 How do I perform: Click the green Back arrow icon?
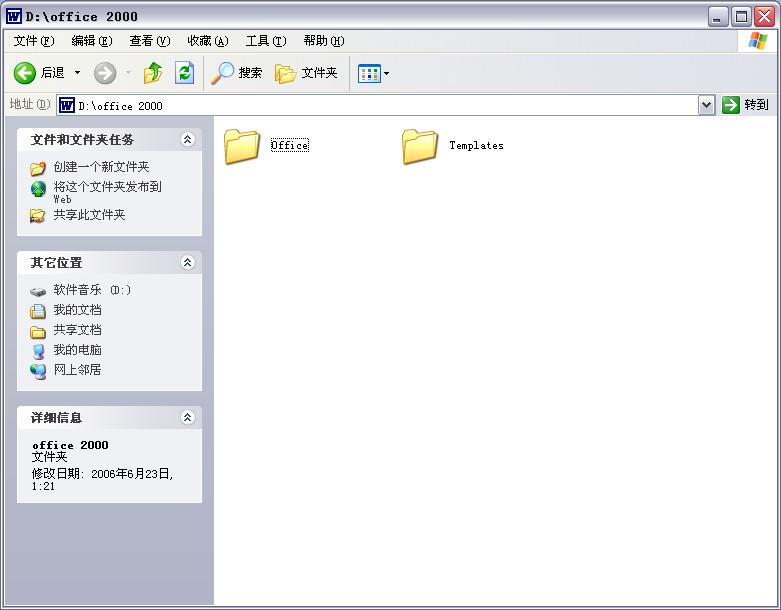(x=24, y=73)
